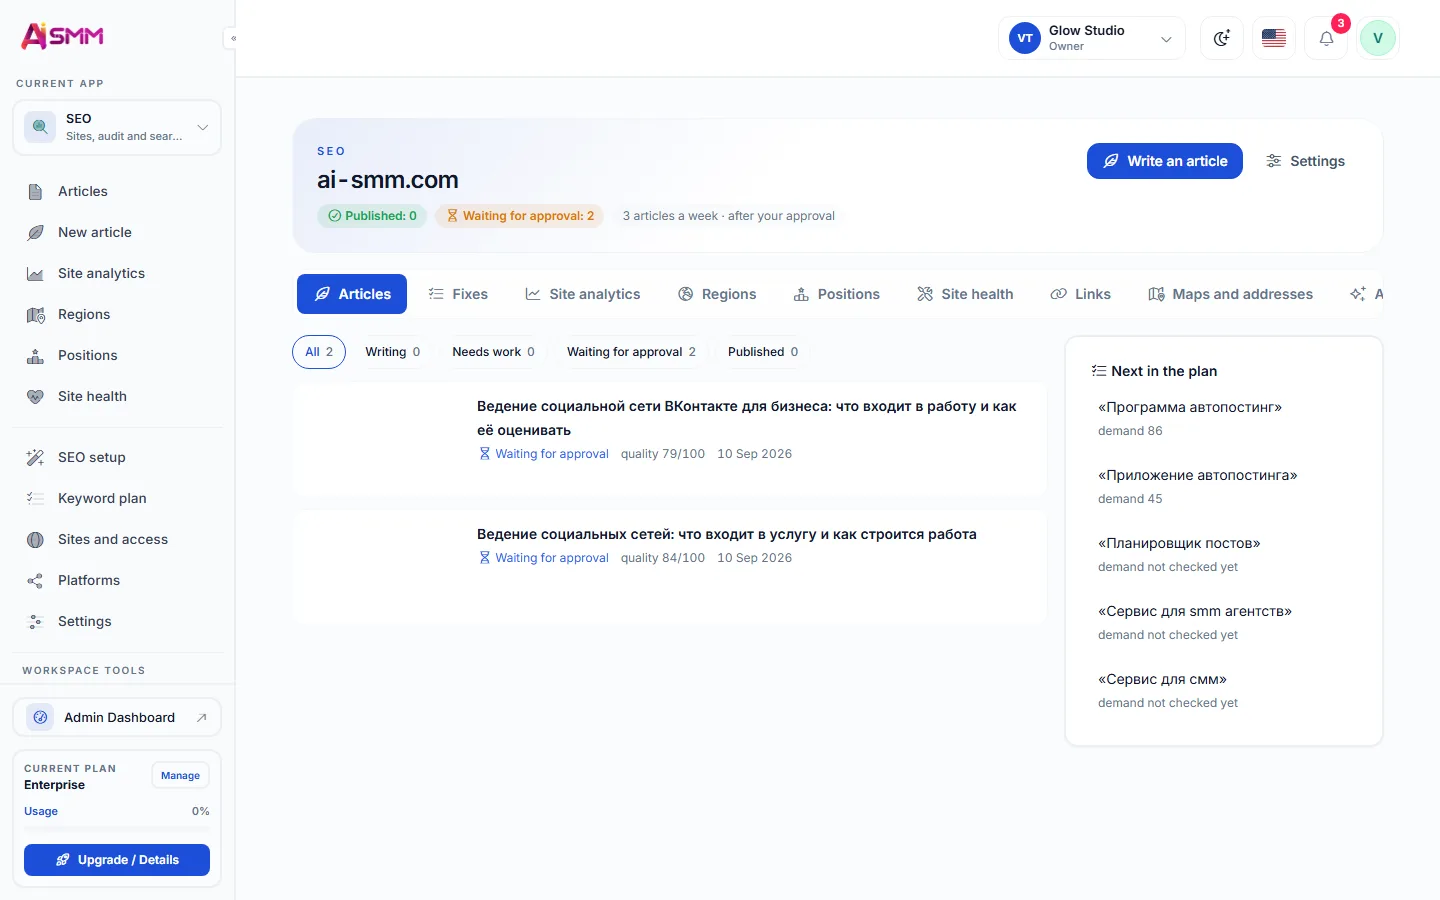Click the Platforms share icon
This screenshot has height=900, width=1440.
coord(35,580)
